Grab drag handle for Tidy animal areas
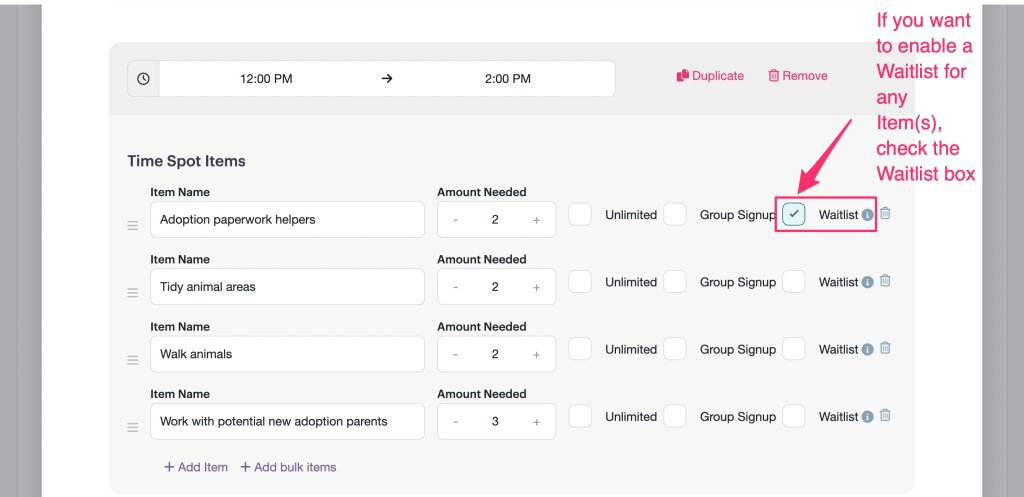The width and height of the screenshot is (1024, 497). 133,293
